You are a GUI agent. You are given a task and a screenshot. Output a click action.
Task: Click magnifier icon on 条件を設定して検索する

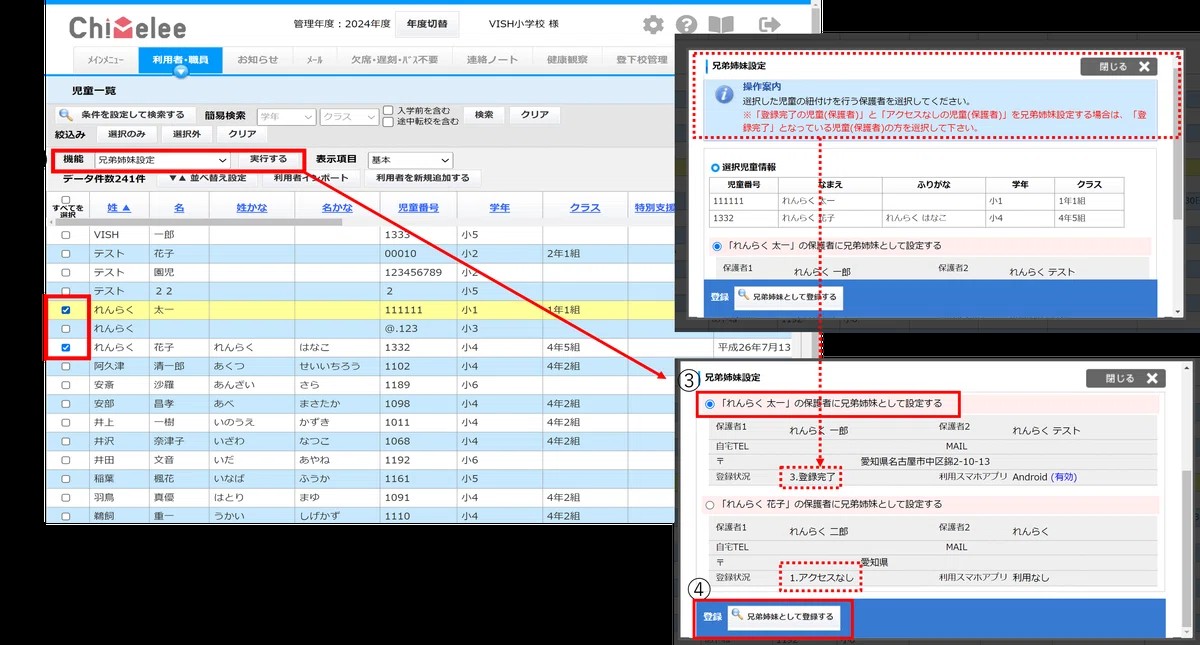[x=66, y=115]
